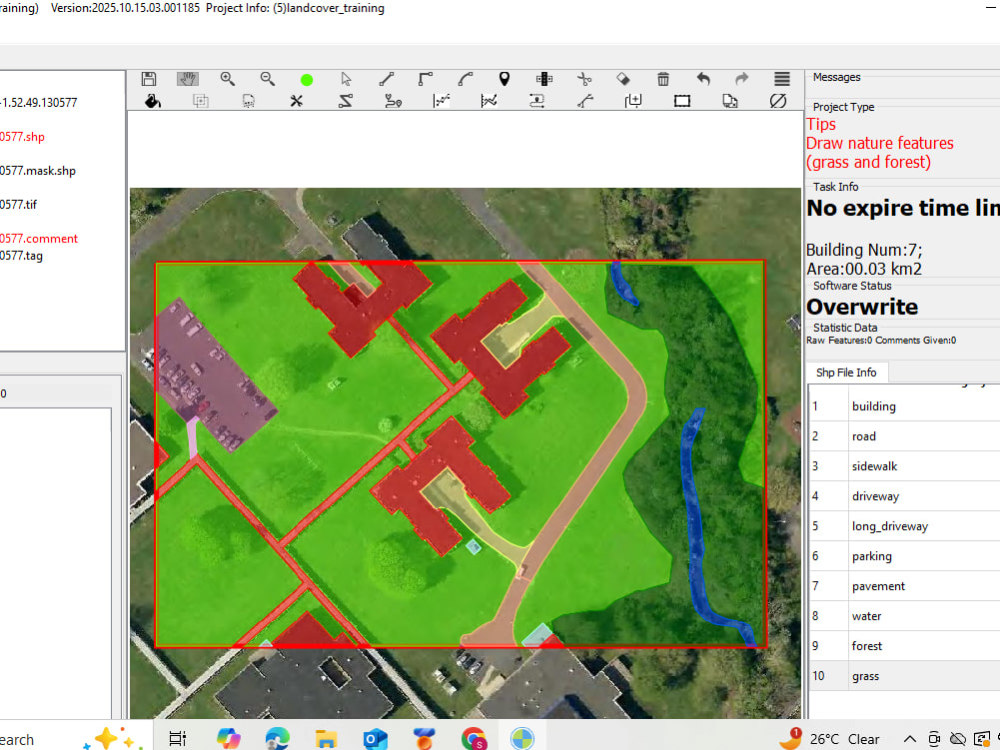Select the forest class row
The height and width of the screenshot is (750, 1000).
[904, 646]
